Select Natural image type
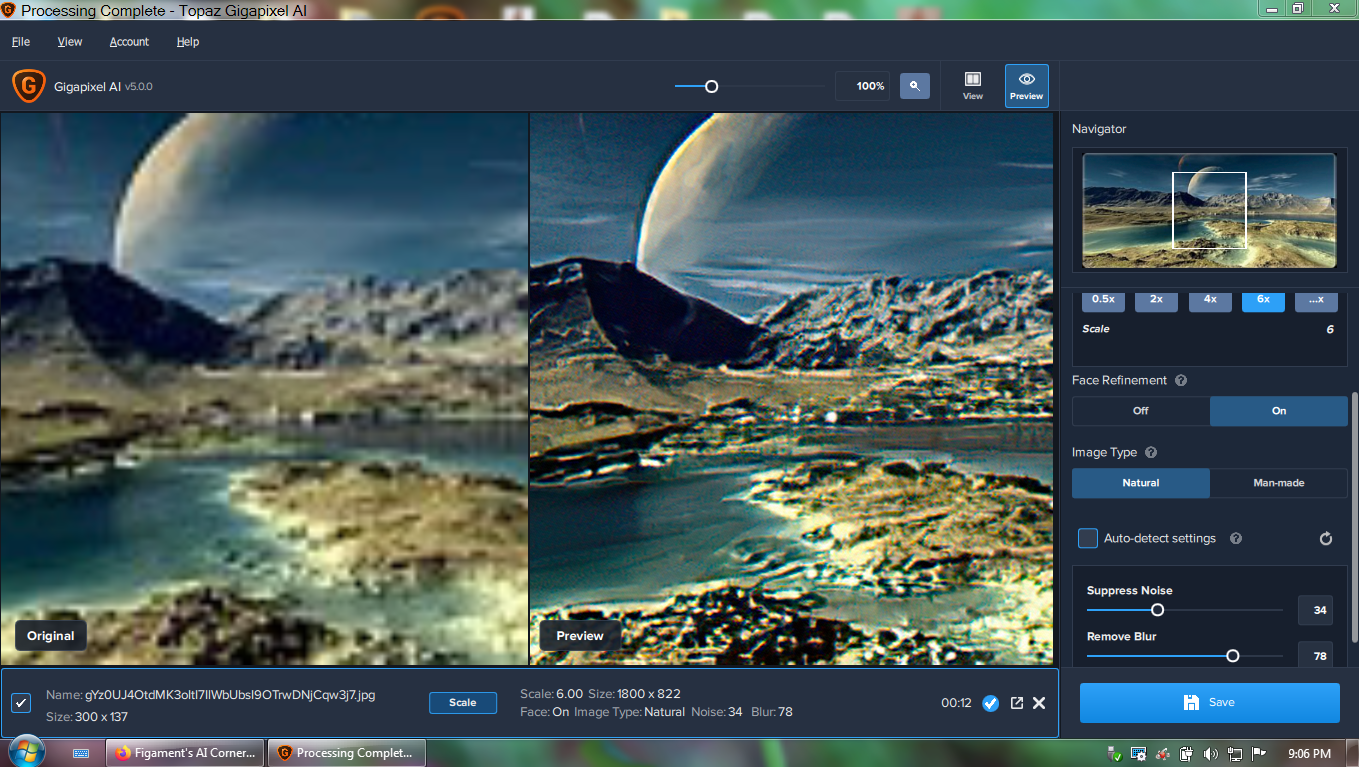Image resolution: width=1359 pixels, height=767 pixels. tap(1141, 483)
